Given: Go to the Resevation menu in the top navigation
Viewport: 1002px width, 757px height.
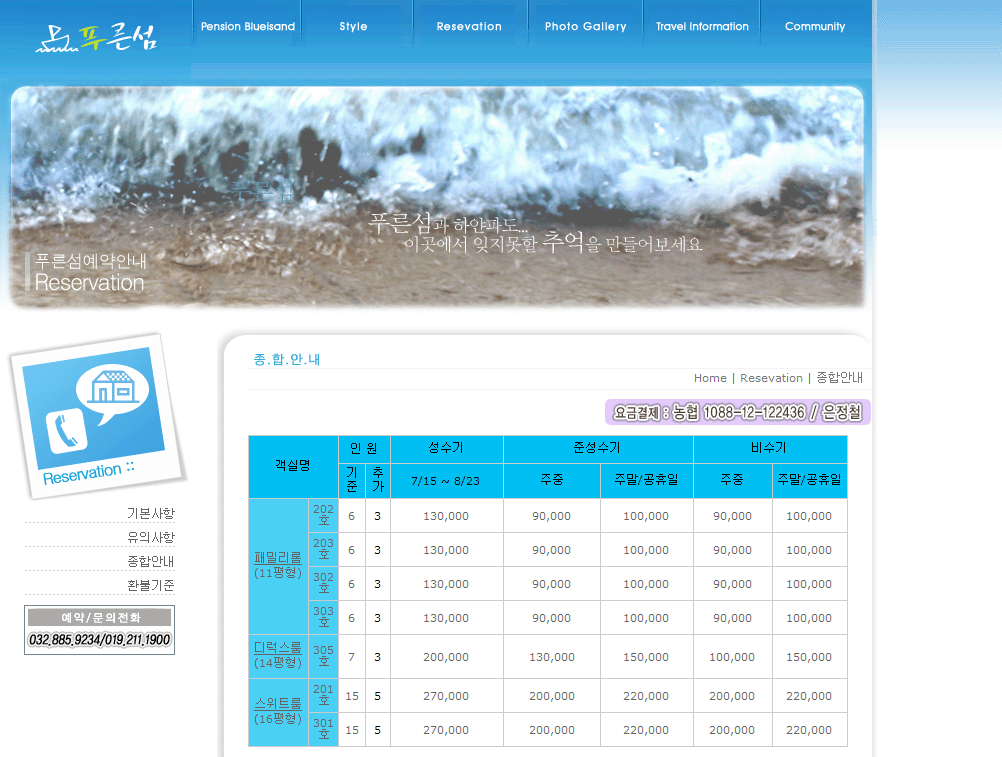Looking at the screenshot, I should (x=469, y=26).
